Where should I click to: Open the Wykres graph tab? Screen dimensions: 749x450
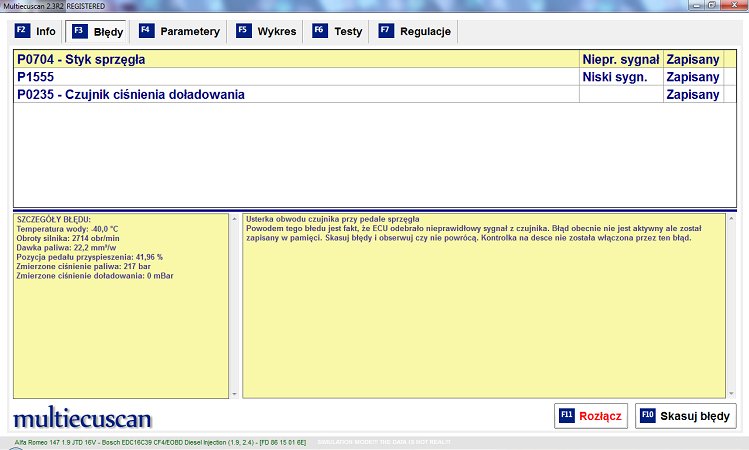[277, 32]
